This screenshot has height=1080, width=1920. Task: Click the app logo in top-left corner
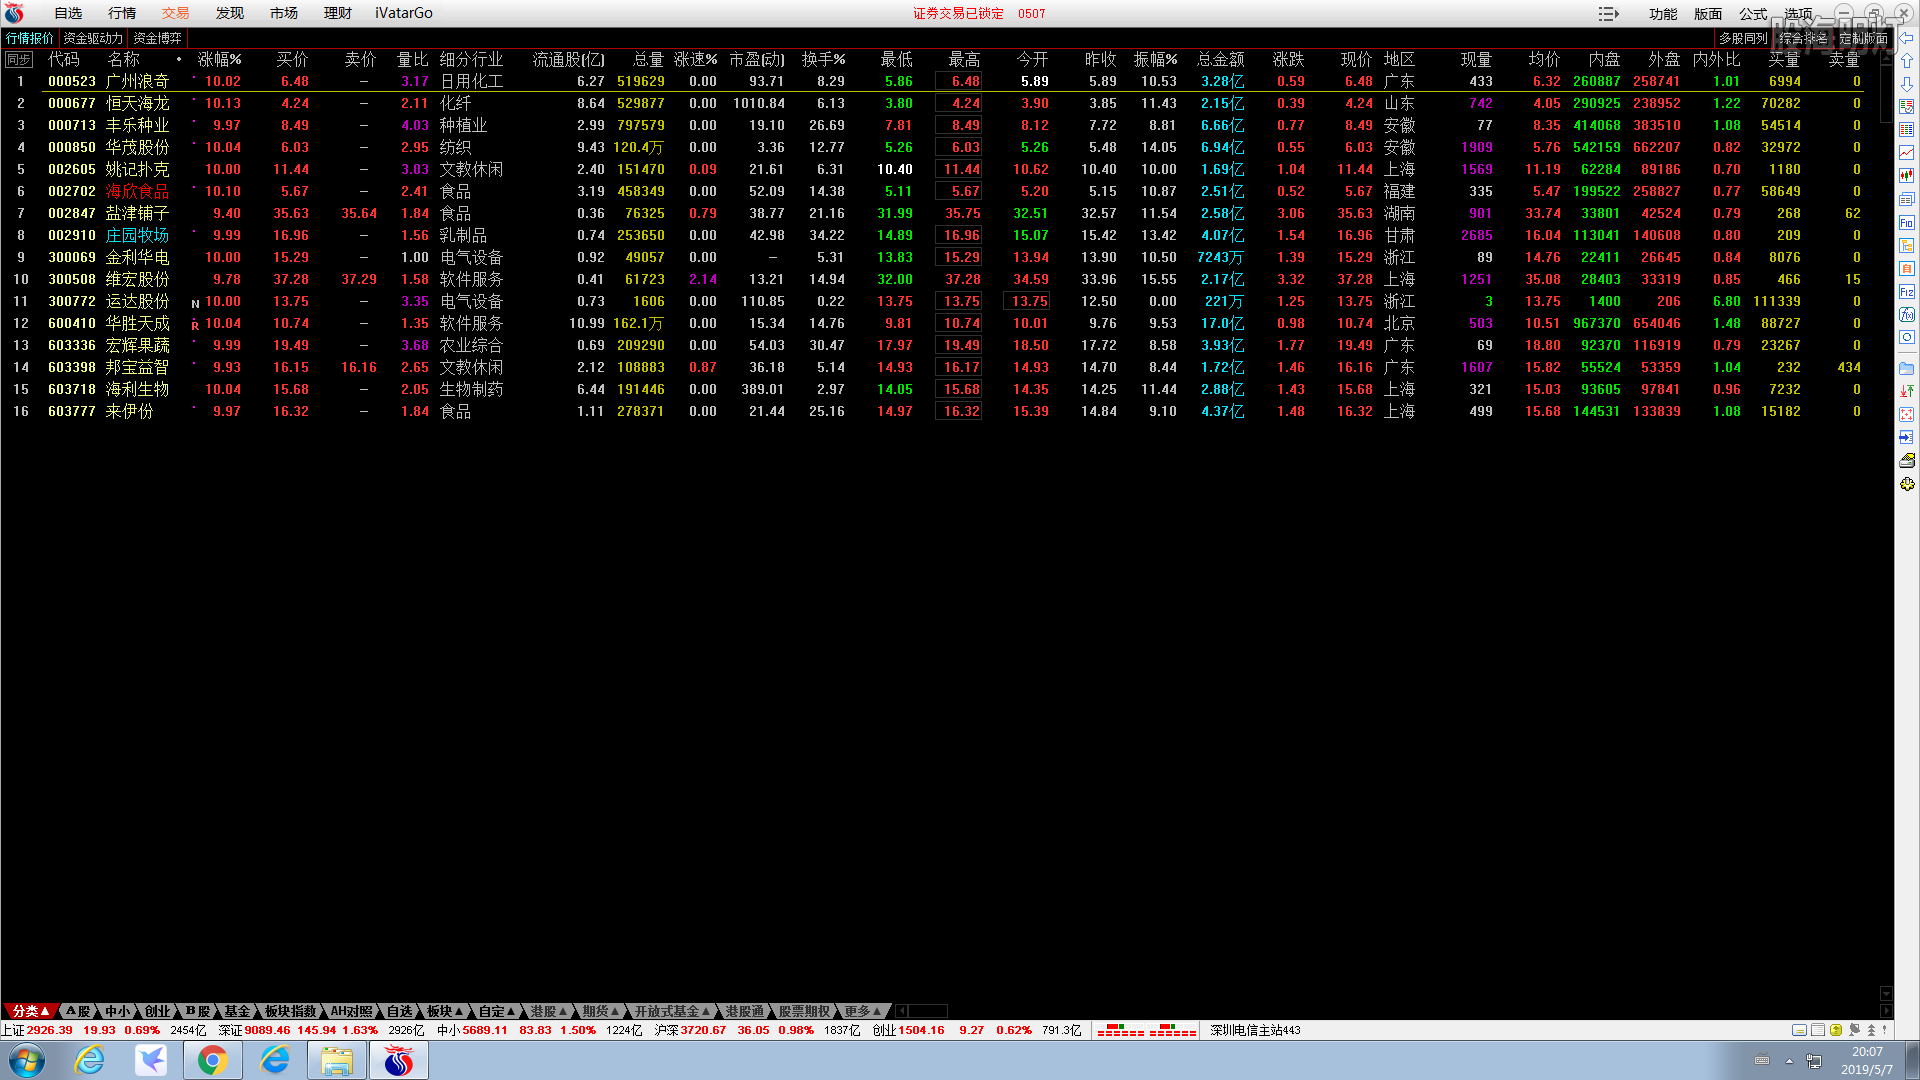pos(14,13)
